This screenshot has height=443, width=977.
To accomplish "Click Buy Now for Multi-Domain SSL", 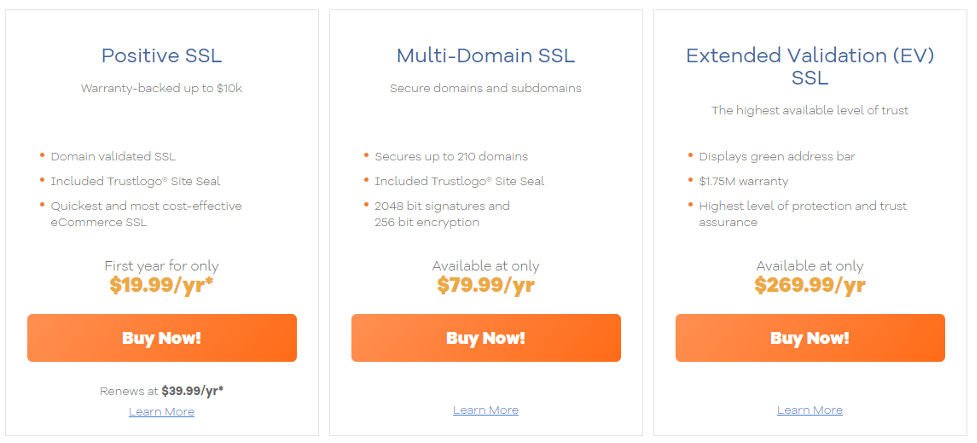I will [486, 338].
